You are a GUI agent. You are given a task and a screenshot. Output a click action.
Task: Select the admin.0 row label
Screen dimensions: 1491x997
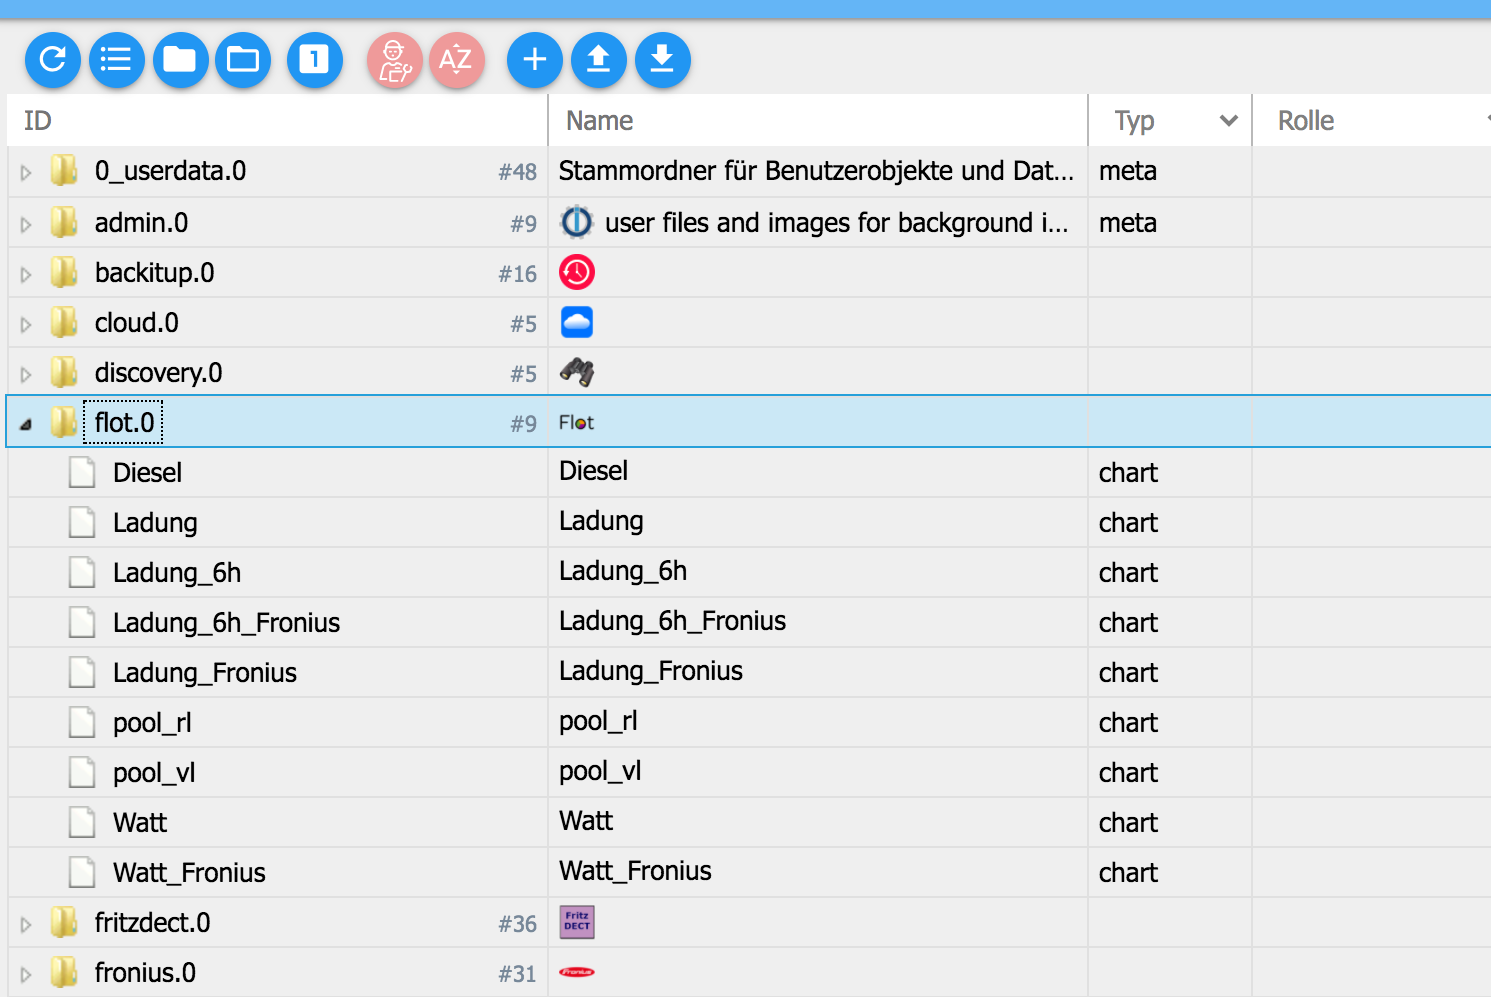coord(141,222)
